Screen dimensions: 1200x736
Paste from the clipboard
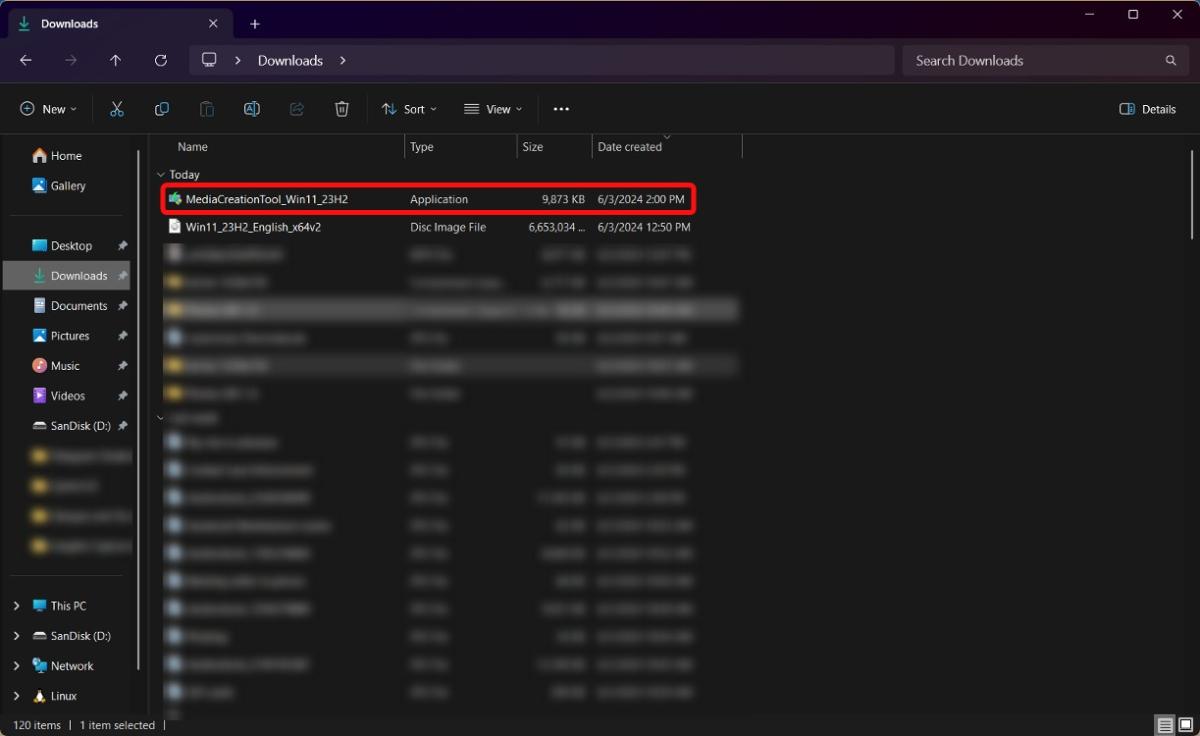(206, 109)
